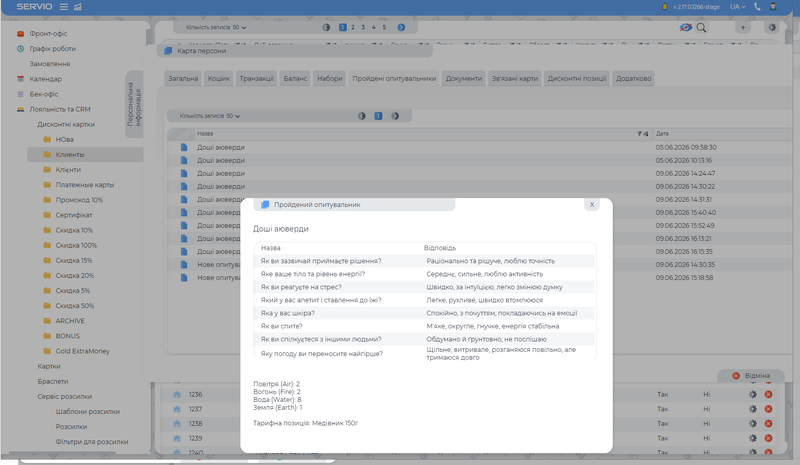
Task: Open the Додатково tab
Action: [x=634, y=78]
